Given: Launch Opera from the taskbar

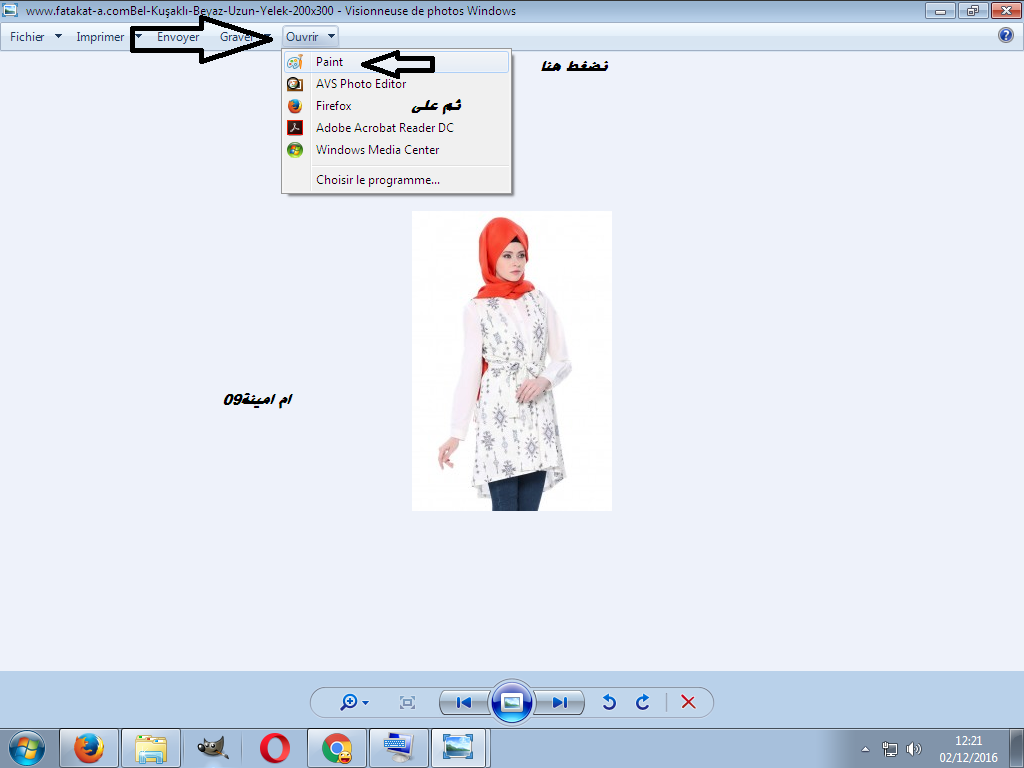Looking at the screenshot, I should tap(275, 747).
